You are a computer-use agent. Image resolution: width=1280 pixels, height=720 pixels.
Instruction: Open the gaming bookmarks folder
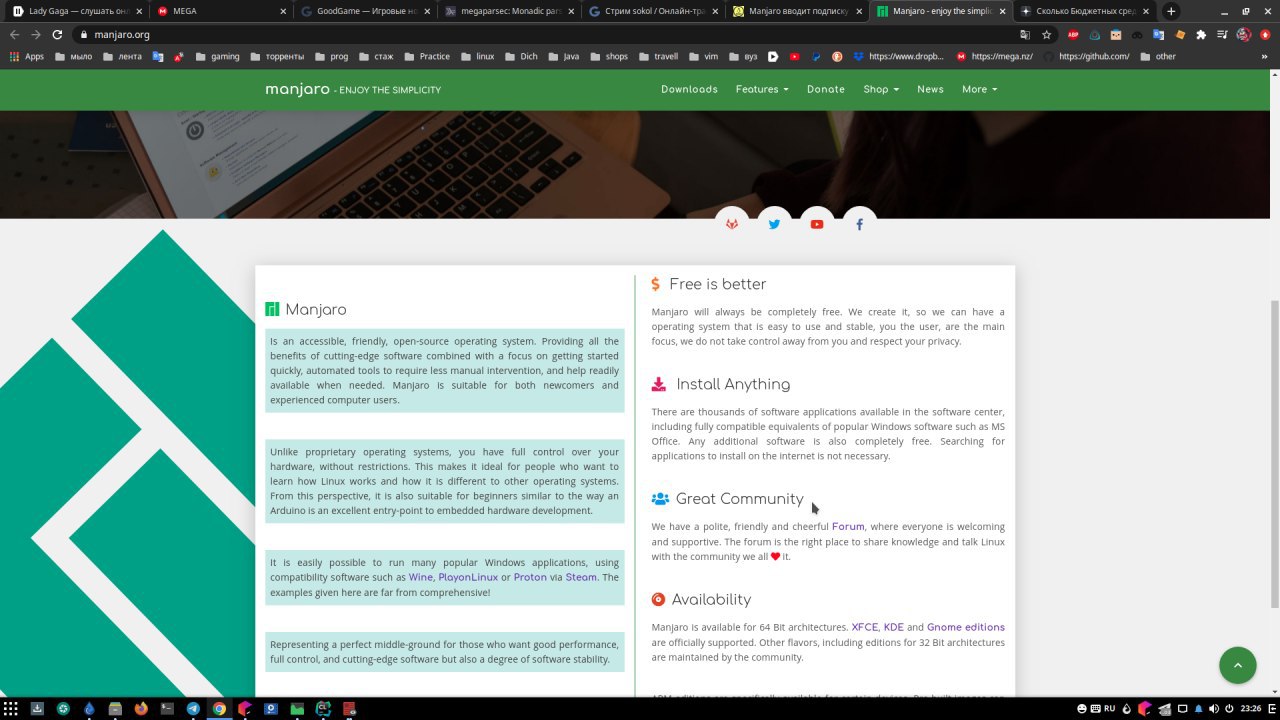pyautogui.click(x=217, y=56)
